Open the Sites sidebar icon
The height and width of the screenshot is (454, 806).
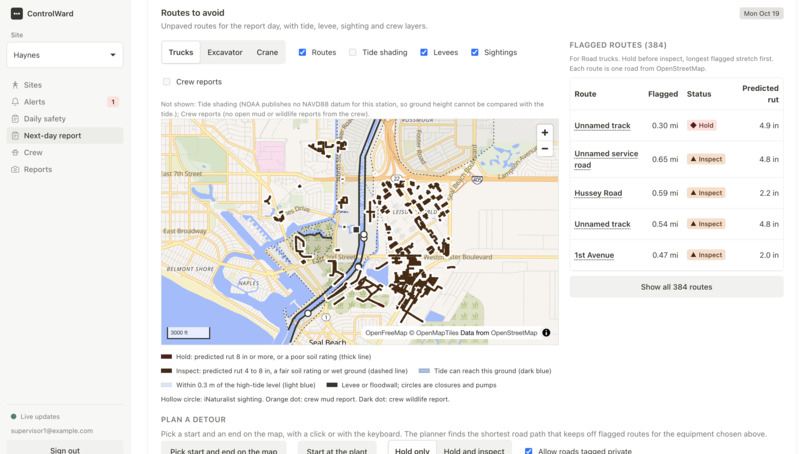(x=15, y=85)
